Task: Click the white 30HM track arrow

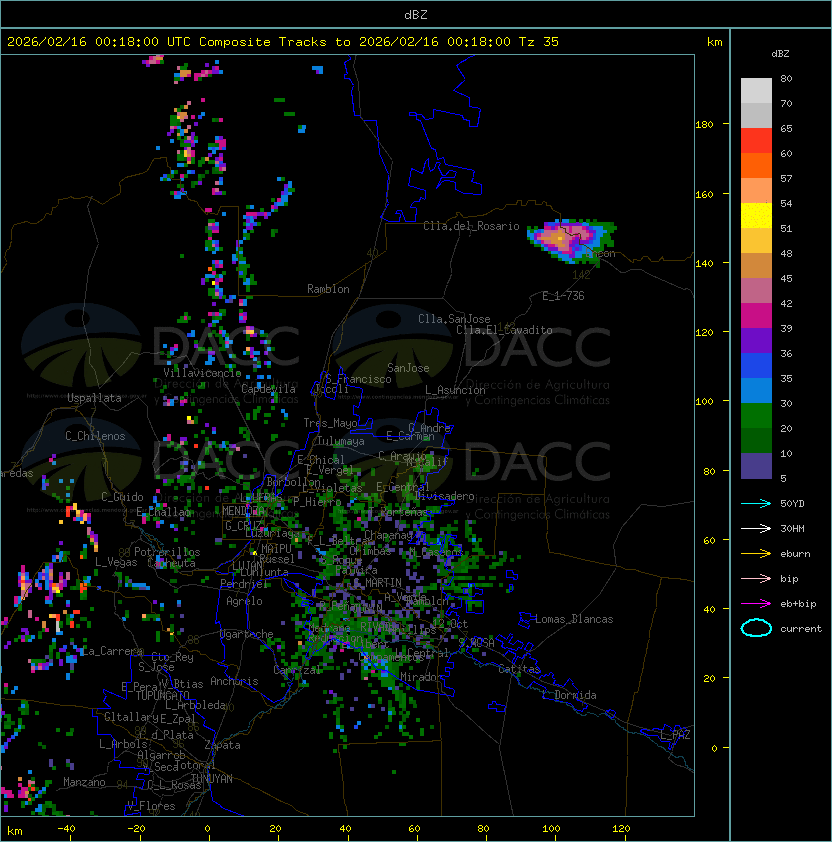Action: point(756,528)
